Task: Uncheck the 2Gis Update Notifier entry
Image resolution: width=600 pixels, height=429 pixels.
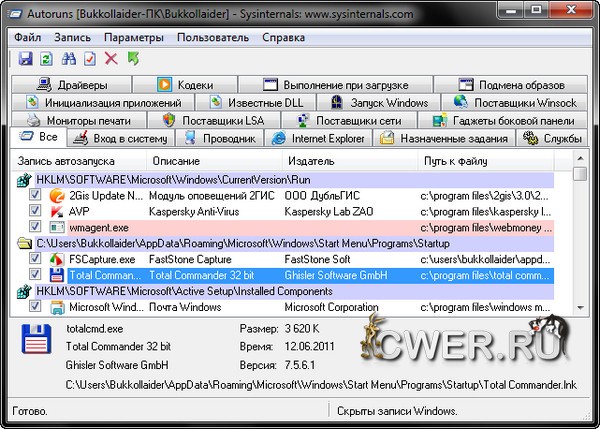Action: [35, 195]
